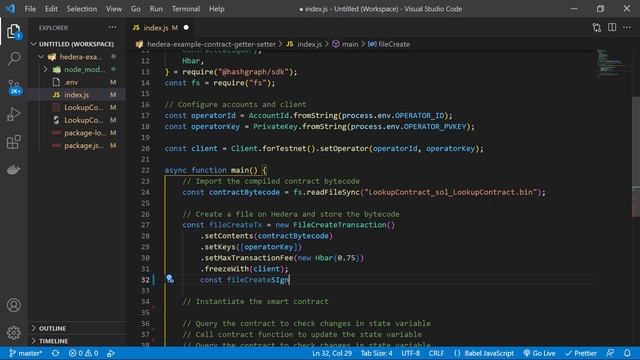Open the View menu
640x360 pixels.
(x=113, y=9)
